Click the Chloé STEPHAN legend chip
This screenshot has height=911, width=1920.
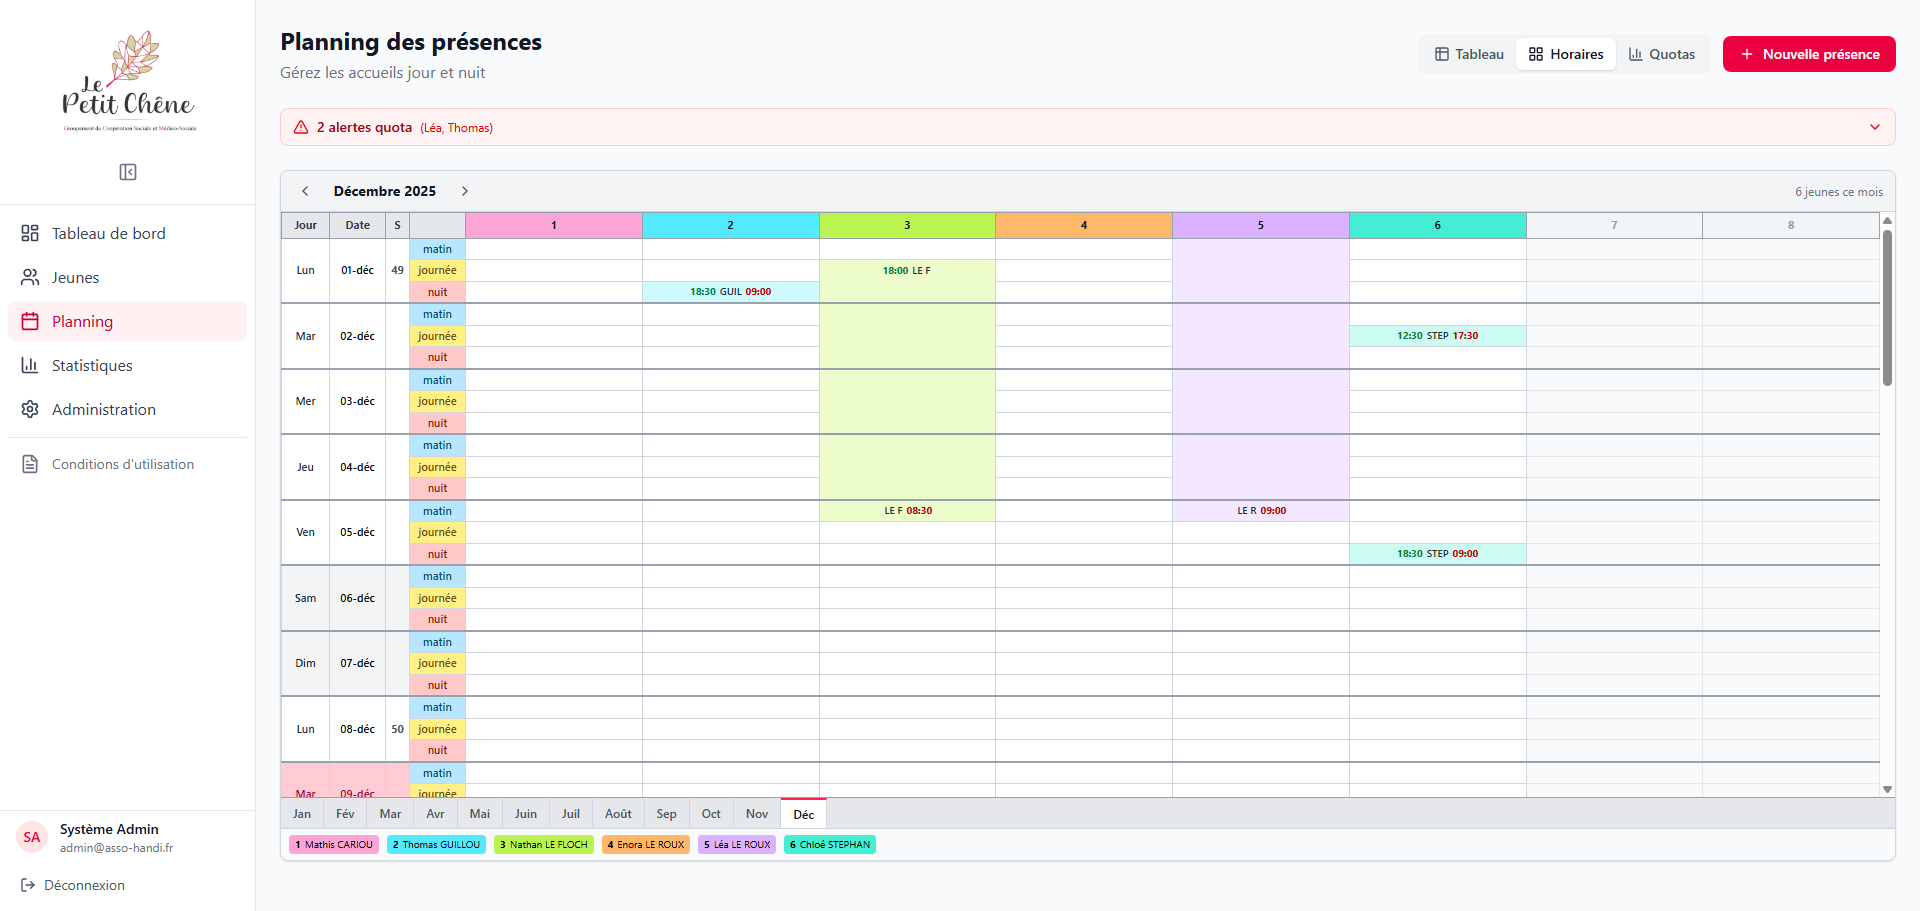pyautogui.click(x=830, y=845)
